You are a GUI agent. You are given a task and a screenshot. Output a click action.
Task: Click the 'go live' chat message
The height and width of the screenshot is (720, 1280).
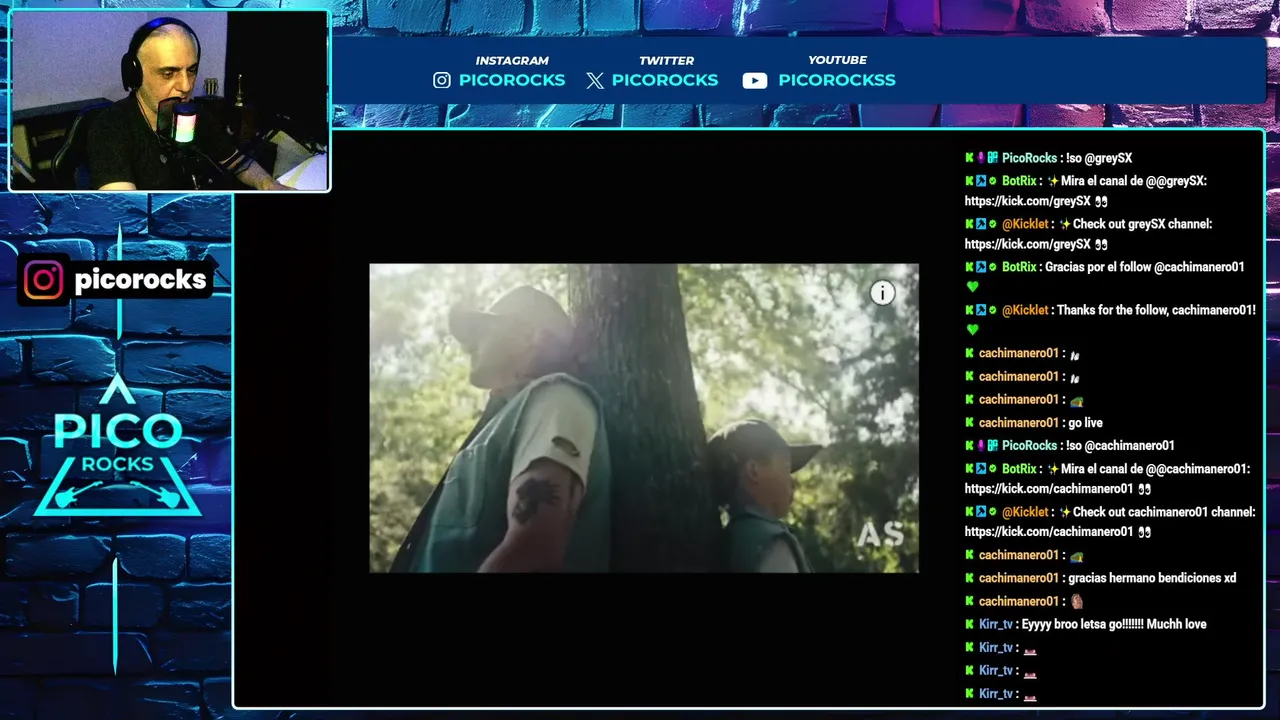[1085, 423]
